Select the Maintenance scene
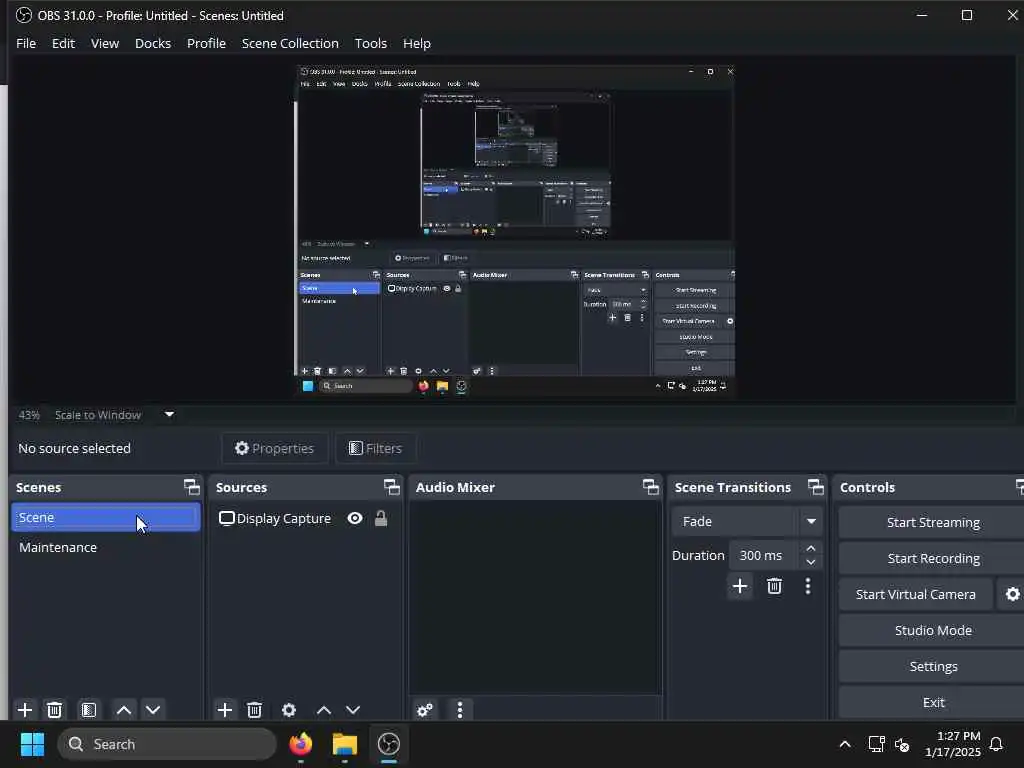 pos(106,547)
